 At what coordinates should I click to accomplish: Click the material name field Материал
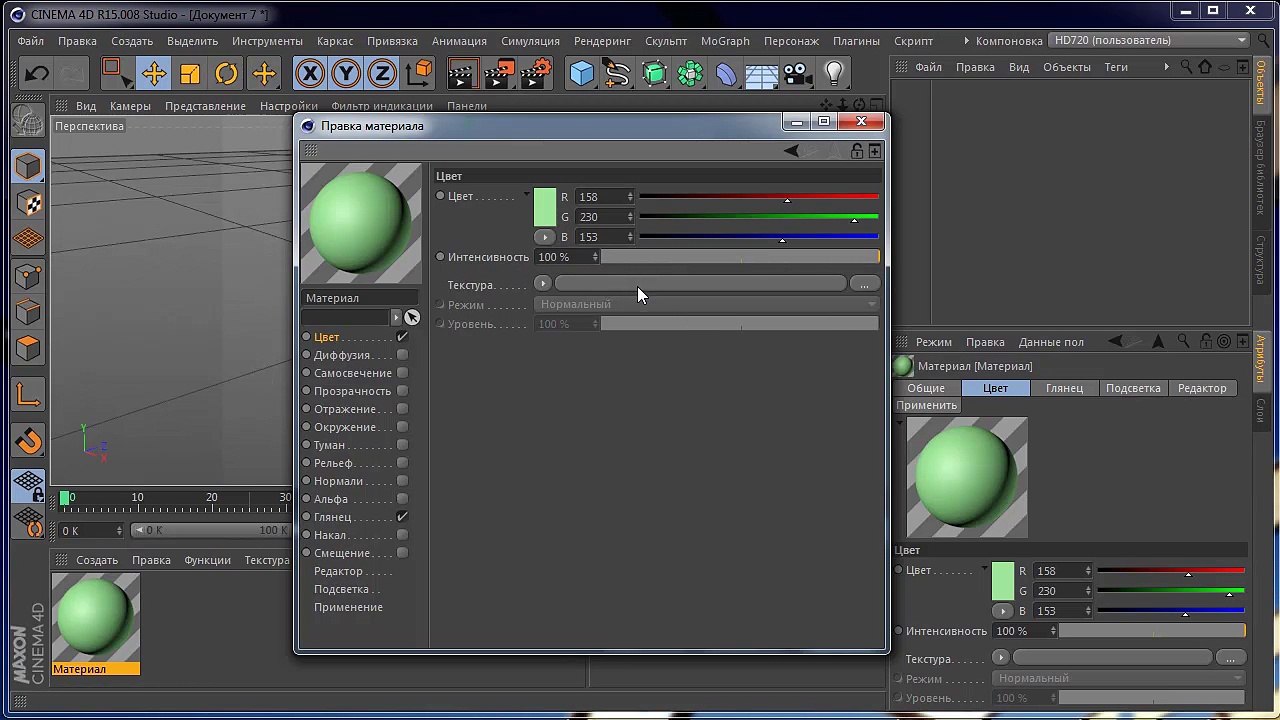pos(359,298)
